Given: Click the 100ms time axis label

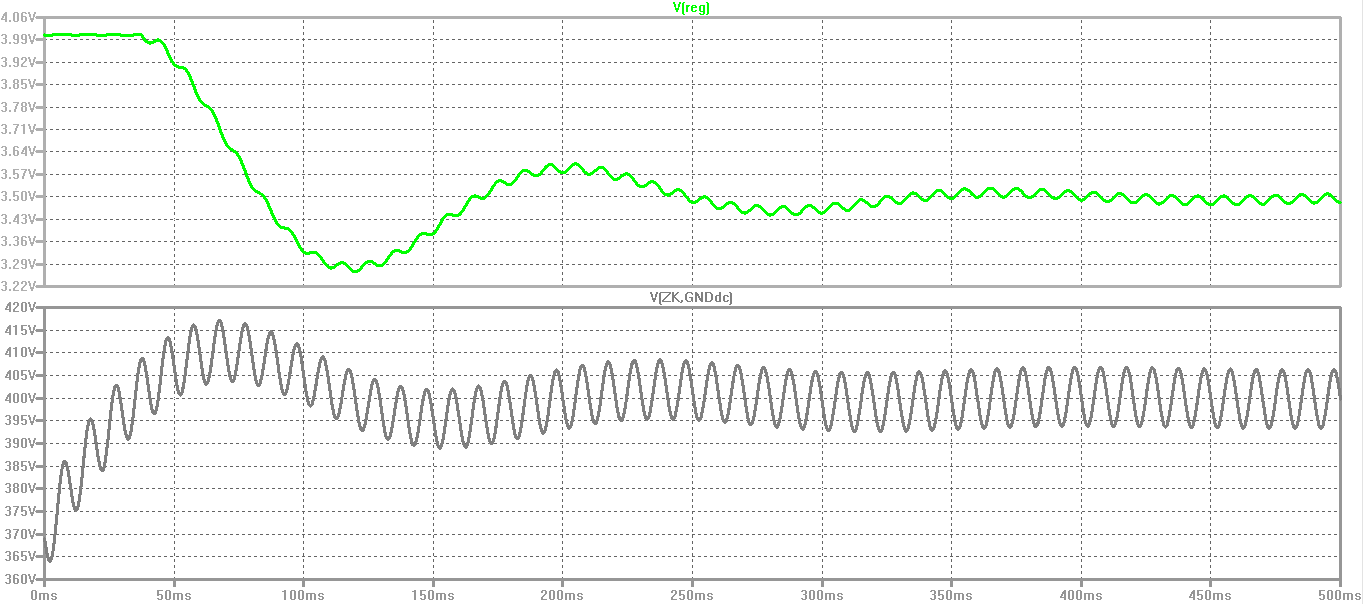Looking at the screenshot, I should [303, 594].
